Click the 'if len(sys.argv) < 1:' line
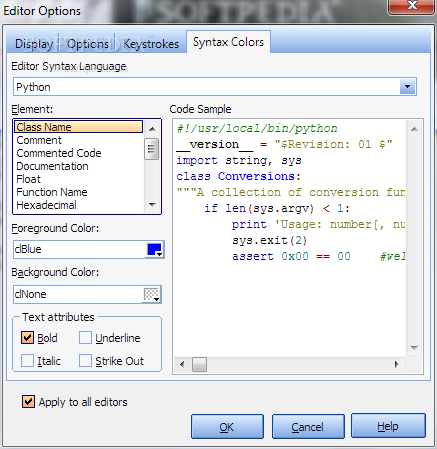 pyautogui.click(x=277, y=208)
